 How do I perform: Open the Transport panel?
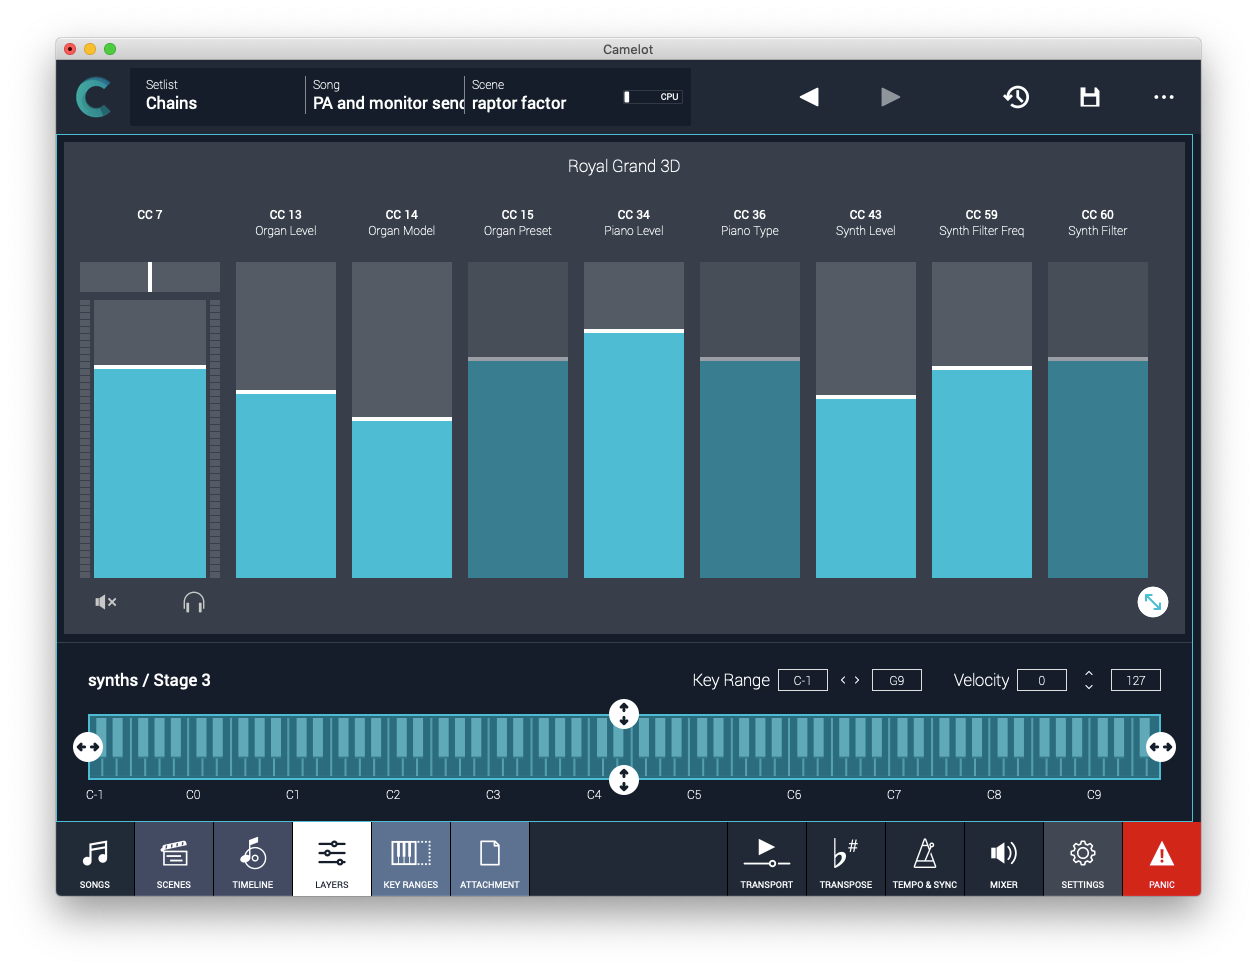click(x=767, y=859)
